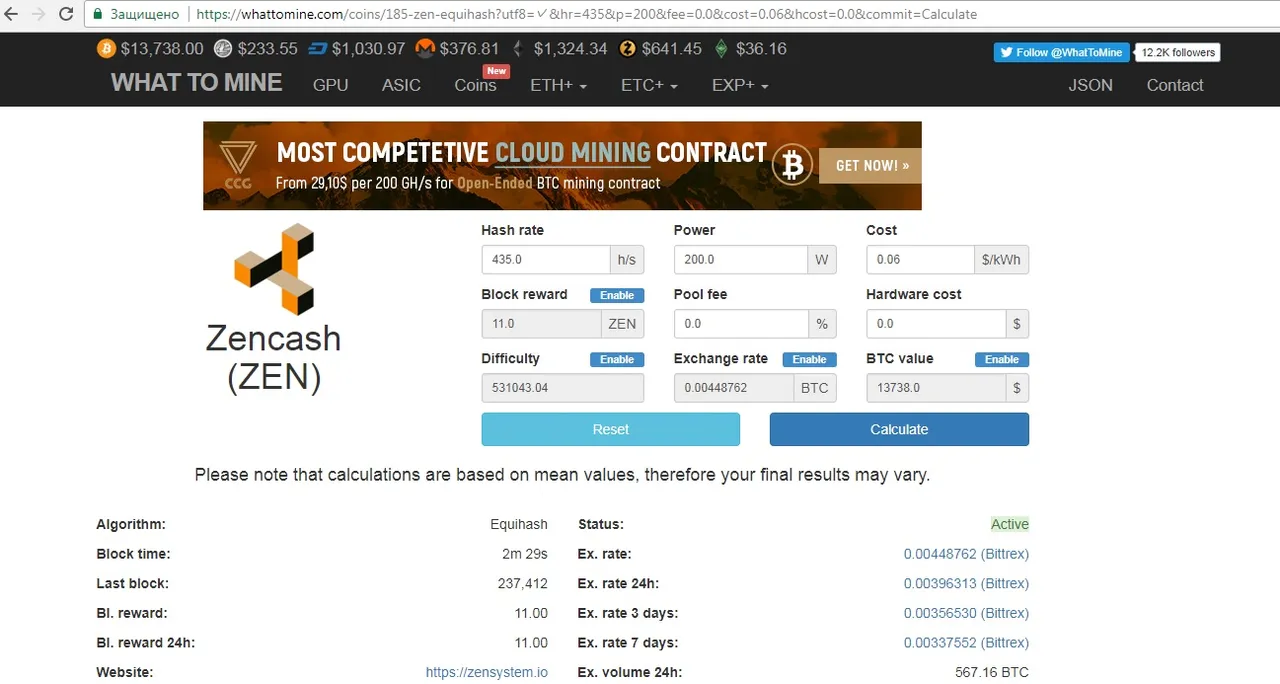Click the Block time value 2m 29s

525,554
